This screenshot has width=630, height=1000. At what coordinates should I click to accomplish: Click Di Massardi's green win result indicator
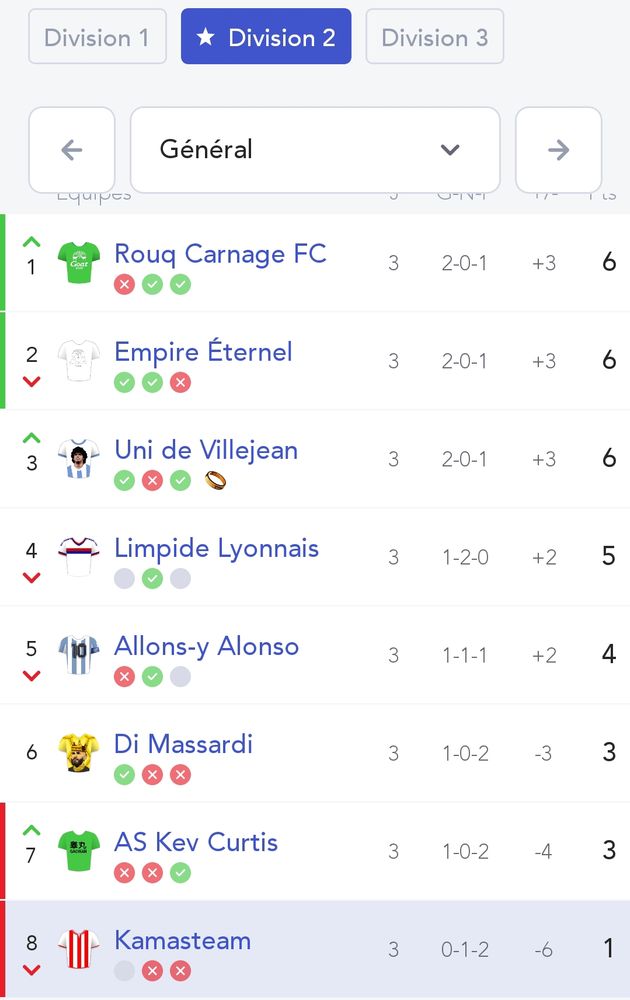pos(124,775)
